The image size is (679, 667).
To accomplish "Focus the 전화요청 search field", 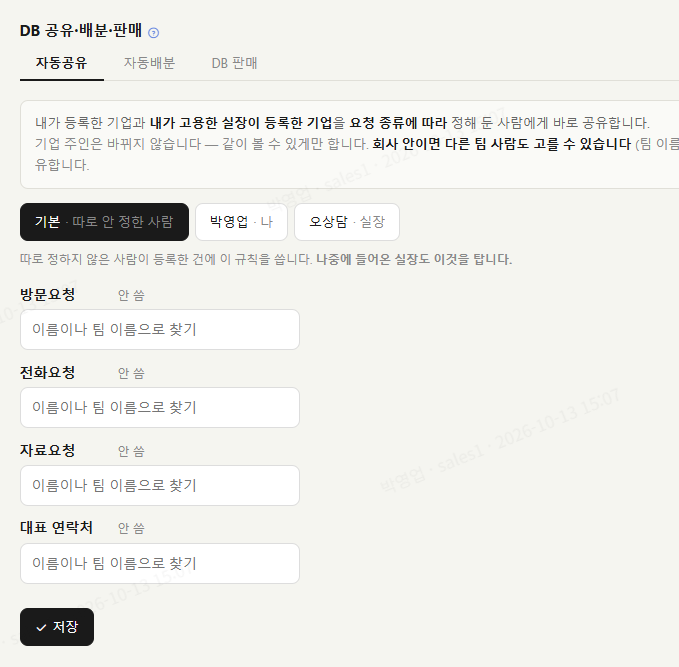I will 160,408.
